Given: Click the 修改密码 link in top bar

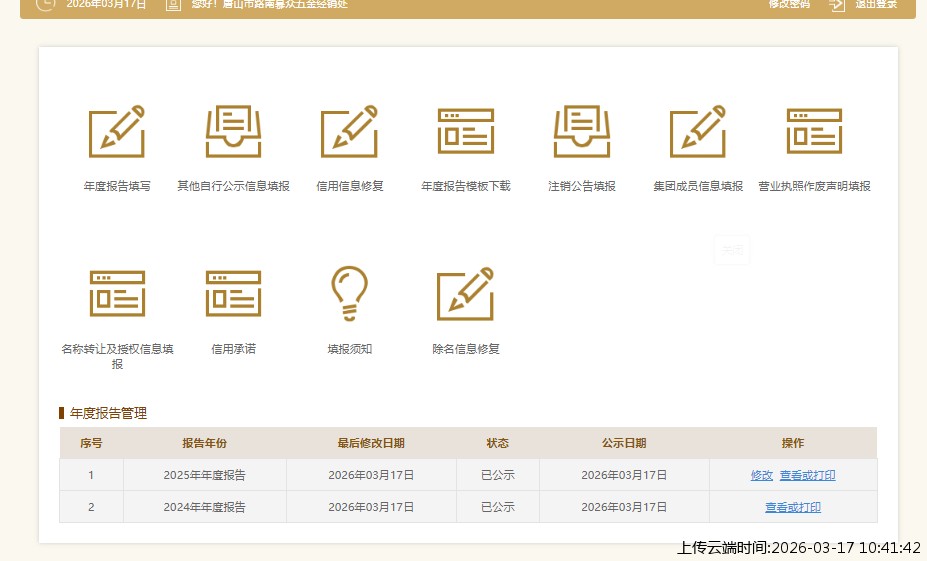Looking at the screenshot, I should pyautogui.click(x=789, y=4).
